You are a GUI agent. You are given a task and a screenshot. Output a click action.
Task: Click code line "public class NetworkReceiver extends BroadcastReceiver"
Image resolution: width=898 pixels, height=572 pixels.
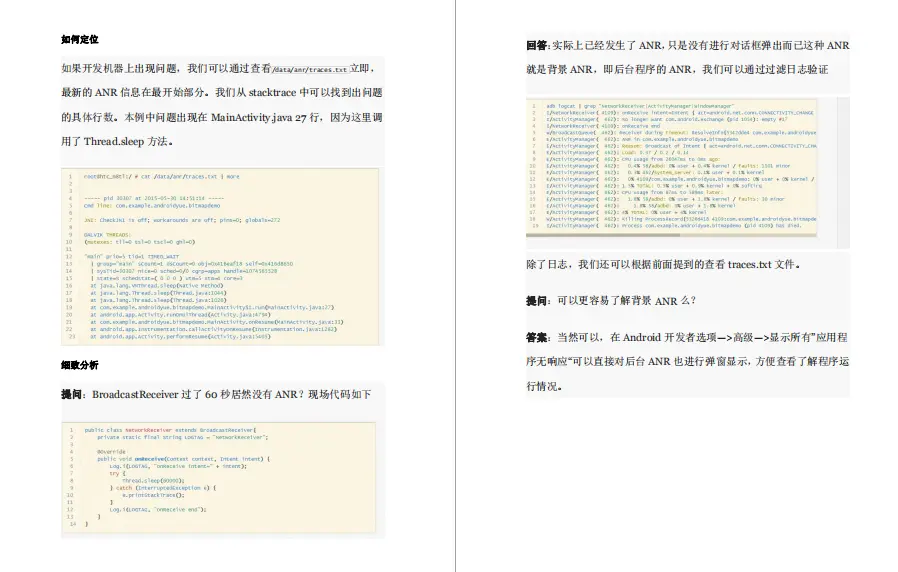click(170, 430)
